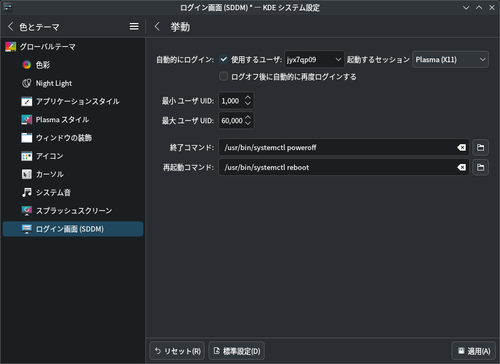Maximize the window with up arrow
Screen dimensions: 500x364
[x=479, y=7]
